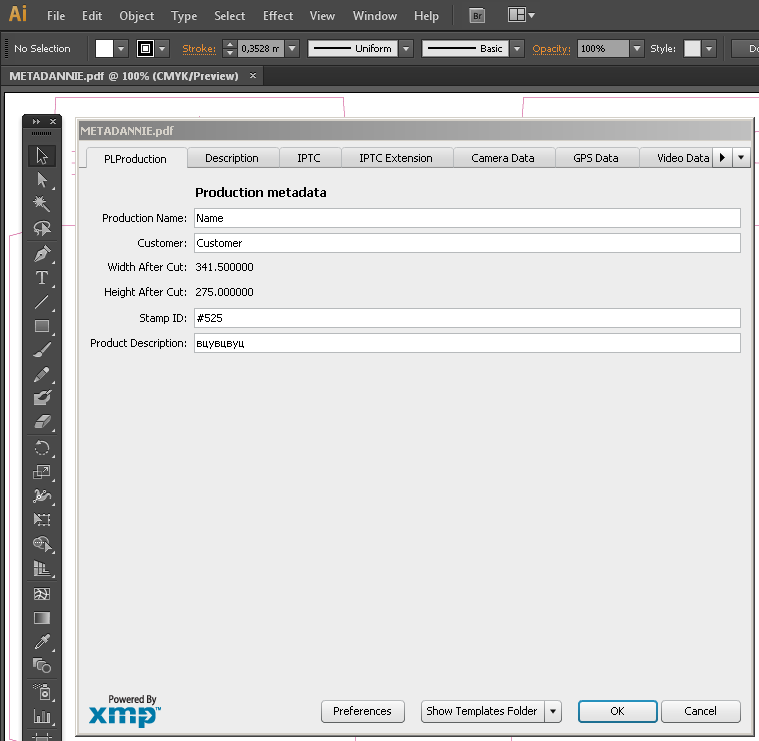Open Show Templates Folder dropdown arrow
759x741 pixels.
click(553, 711)
